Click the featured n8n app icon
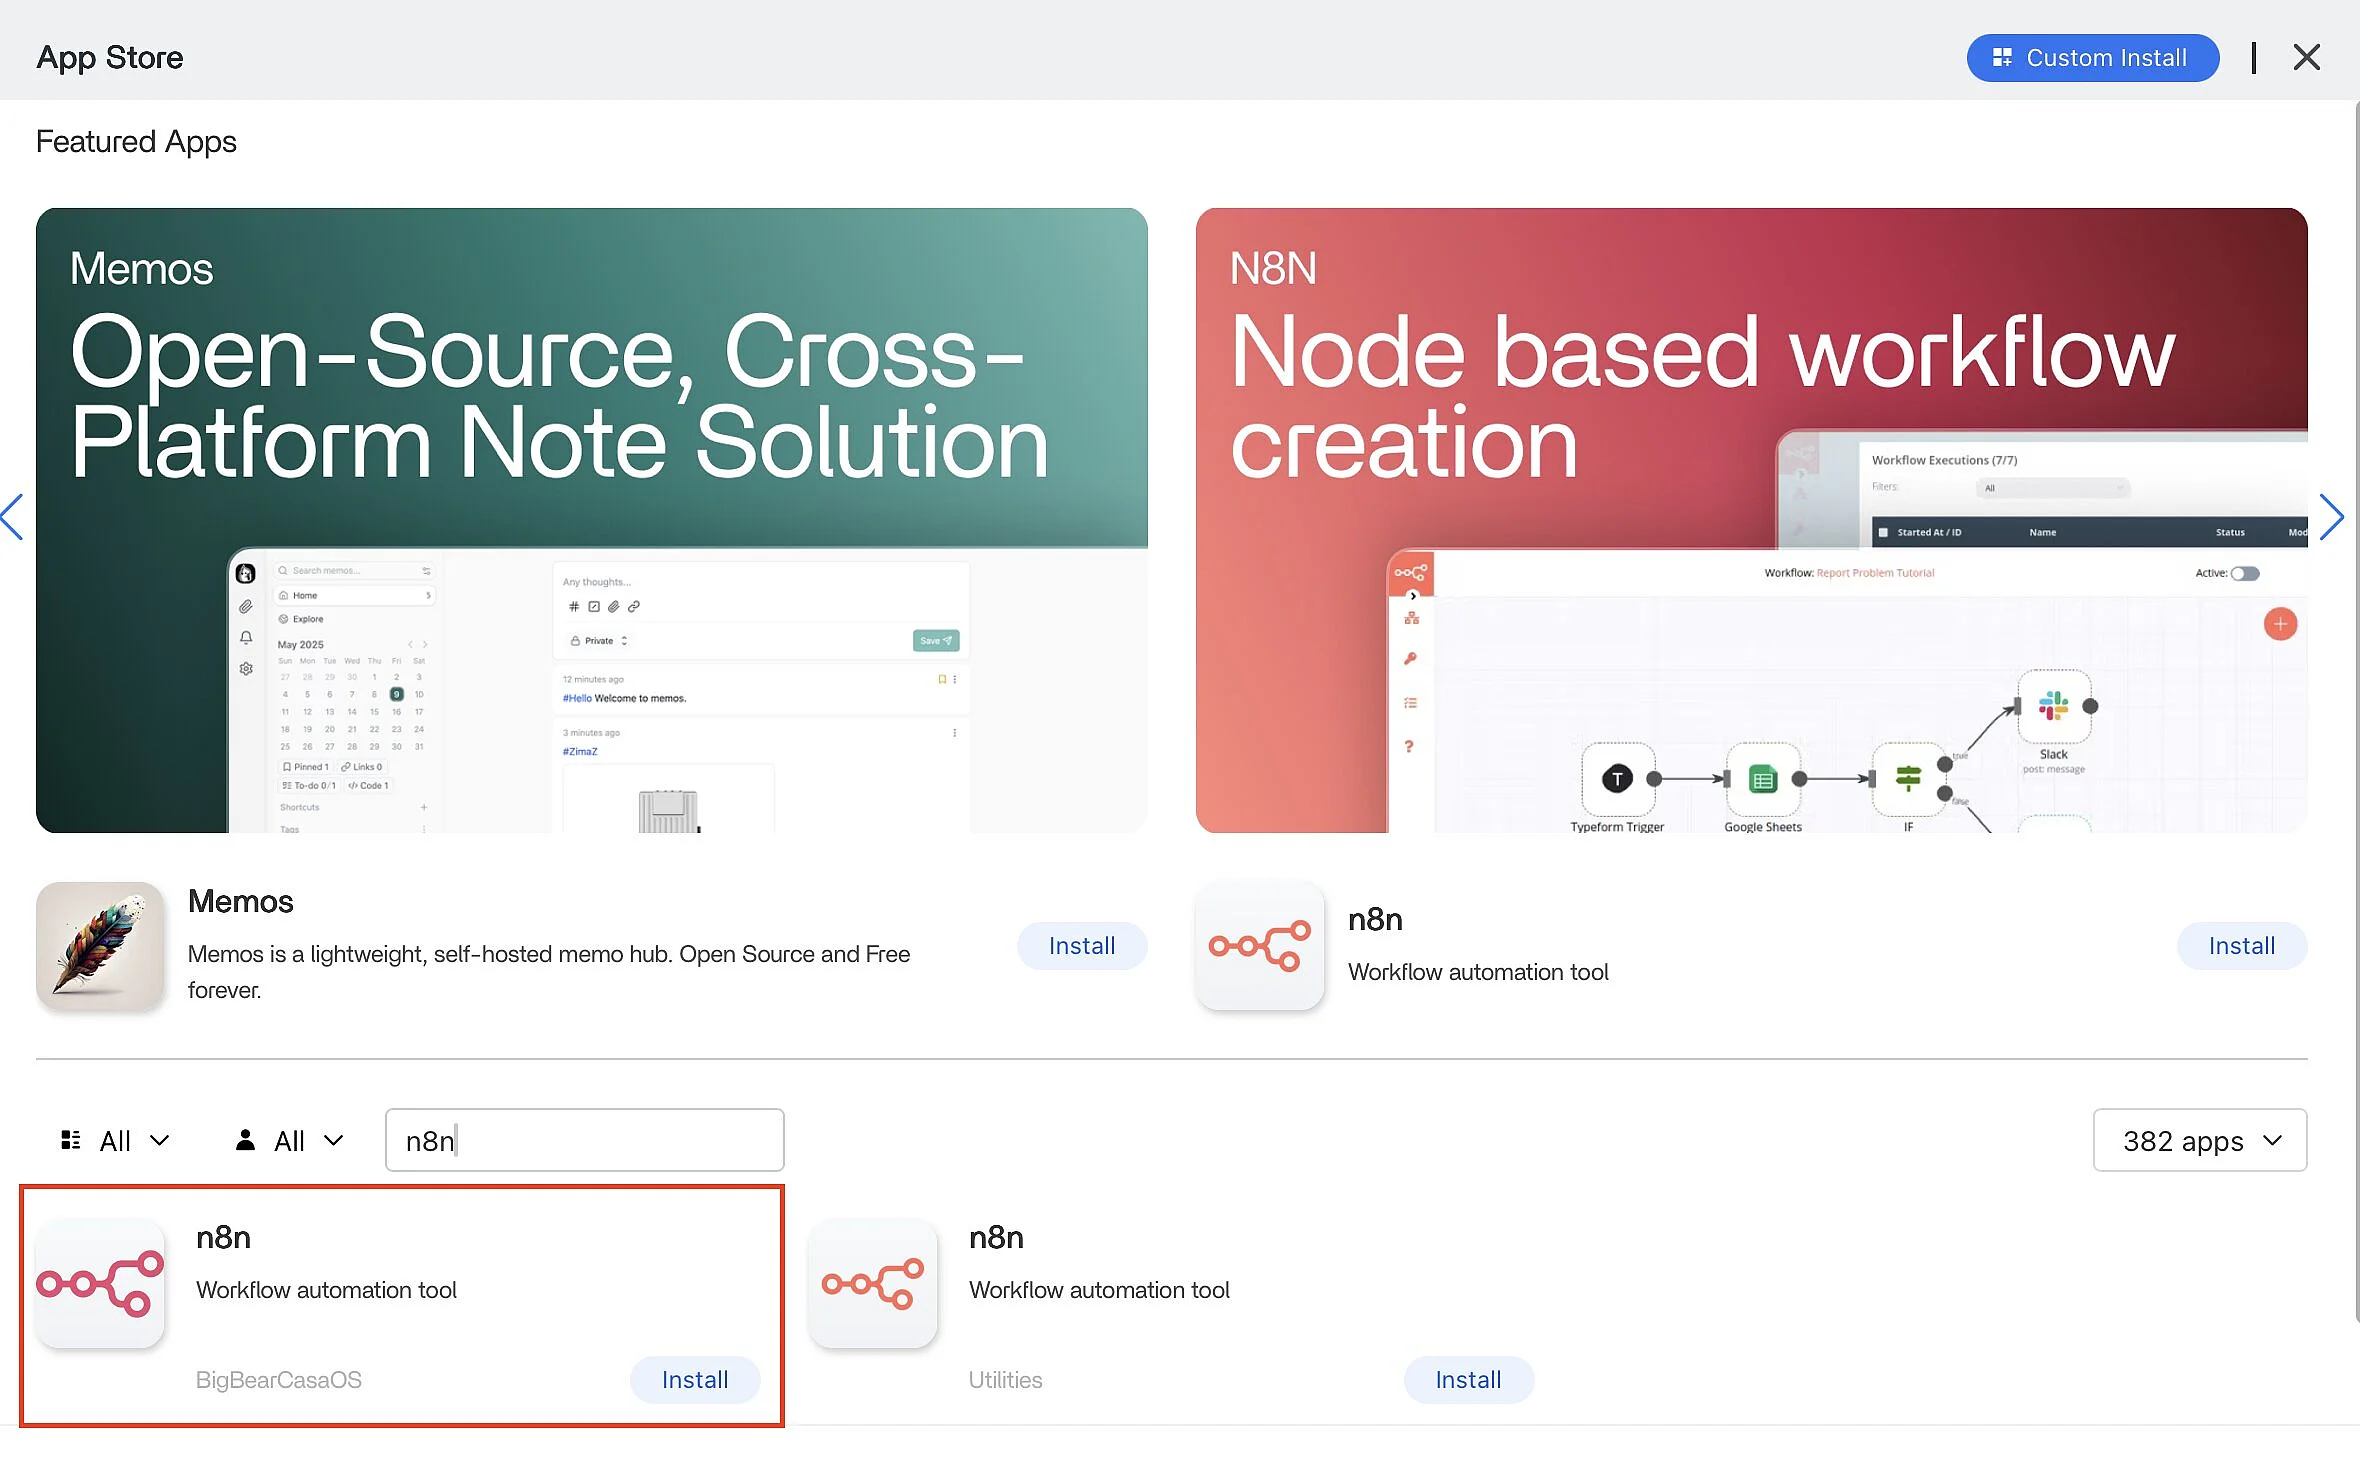 [1260, 945]
